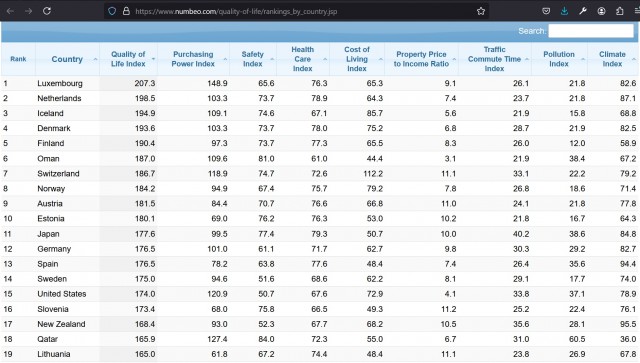Viewport: 640px width, 363px height.
Task: Sort table by Rank column
Action: (x=18, y=59)
